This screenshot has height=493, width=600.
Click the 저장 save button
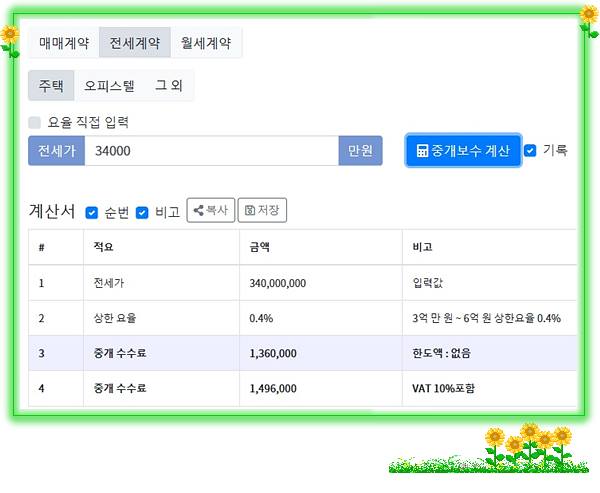tap(262, 210)
